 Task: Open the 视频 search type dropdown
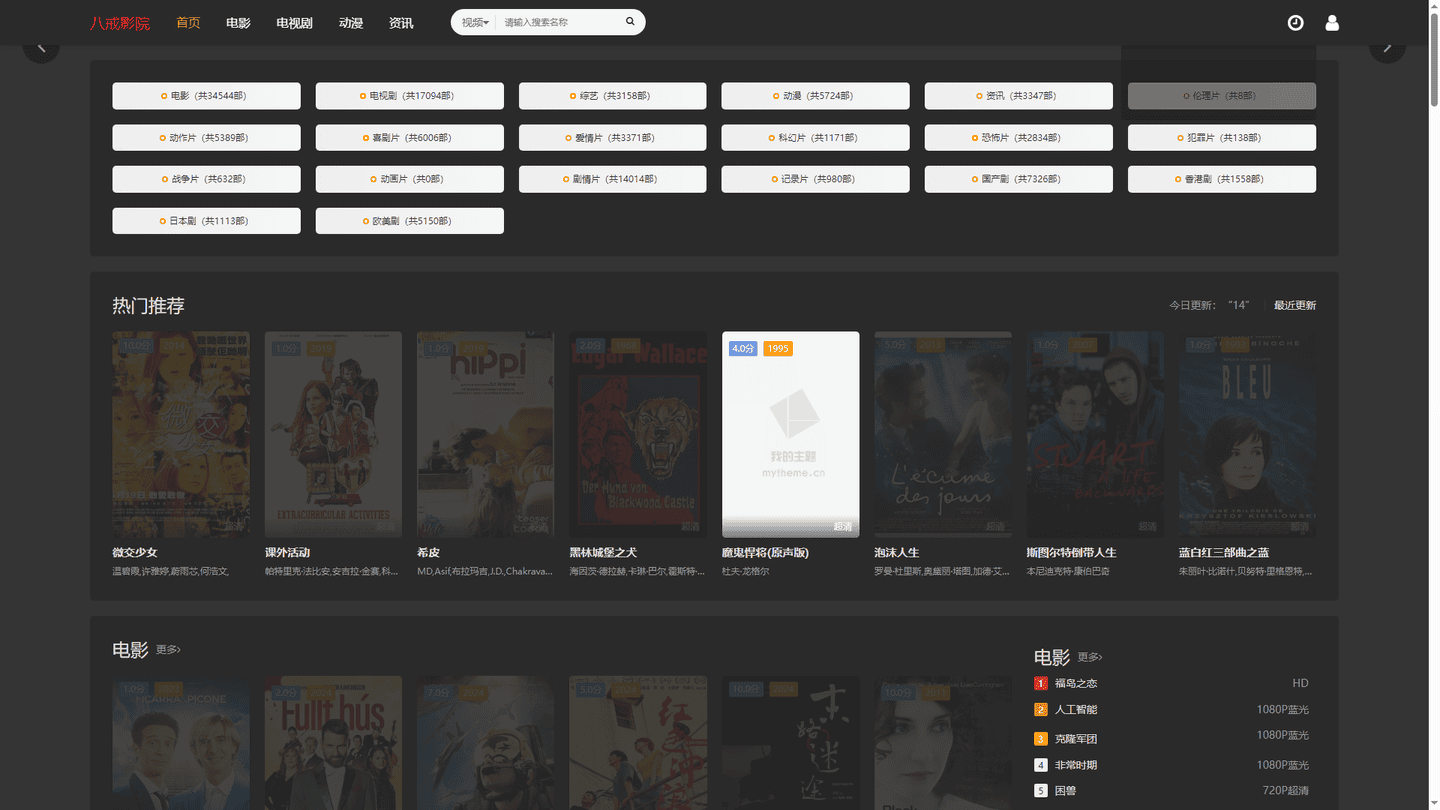pos(475,22)
